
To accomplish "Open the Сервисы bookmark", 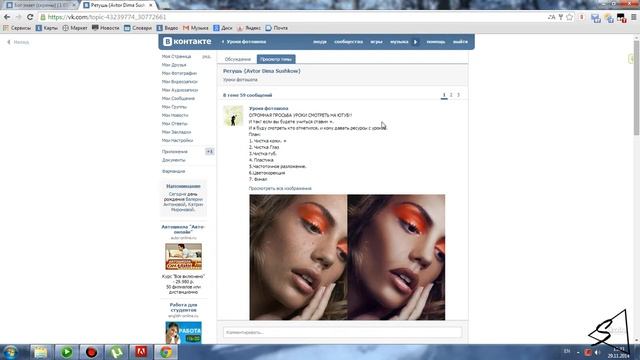I will 17,28.
